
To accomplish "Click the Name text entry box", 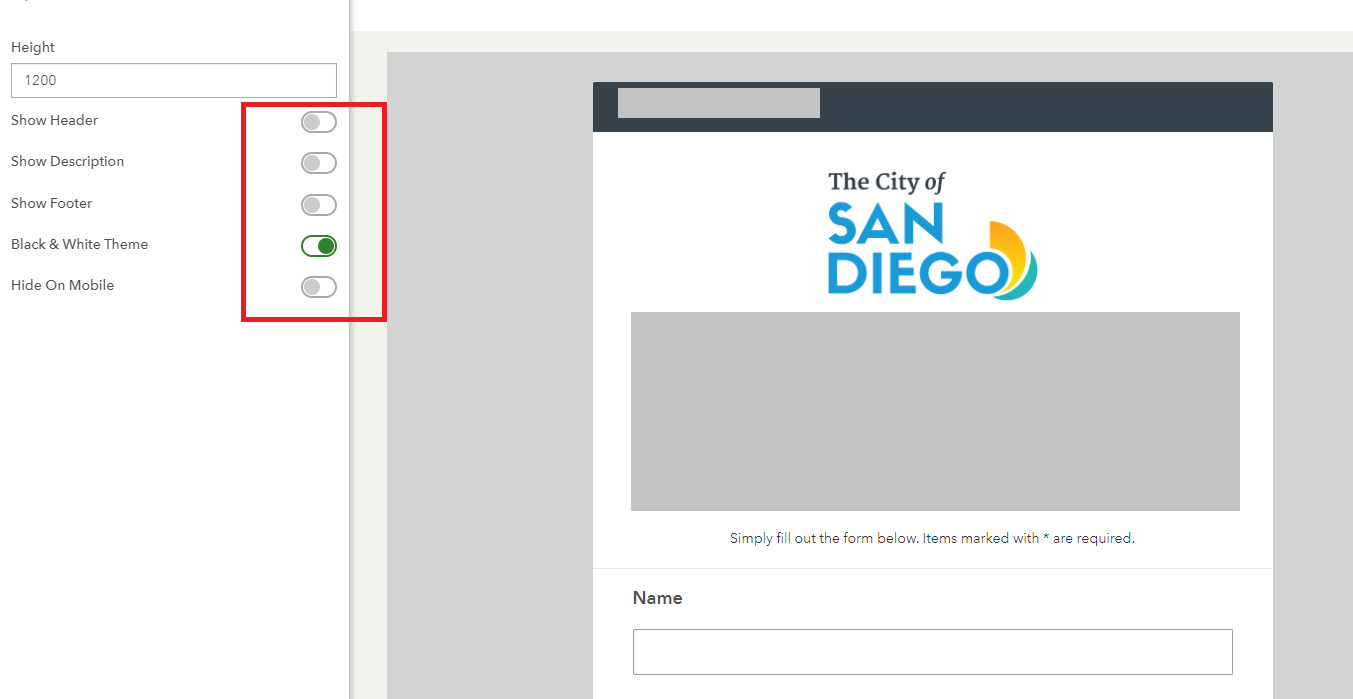I will coord(932,651).
